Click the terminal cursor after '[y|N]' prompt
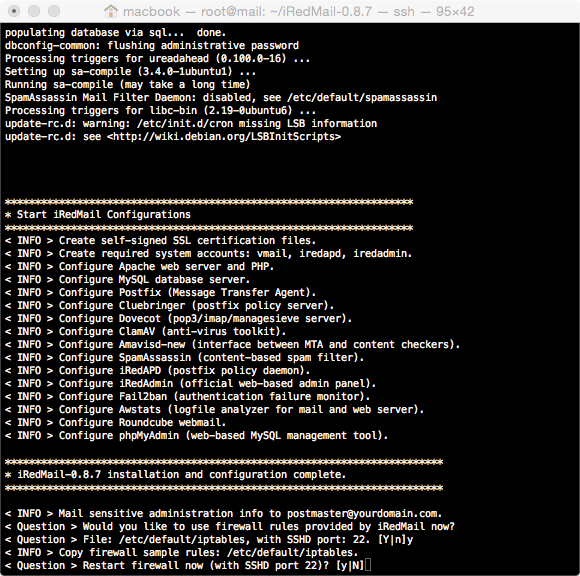The width and height of the screenshot is (580, 576). 368,565
